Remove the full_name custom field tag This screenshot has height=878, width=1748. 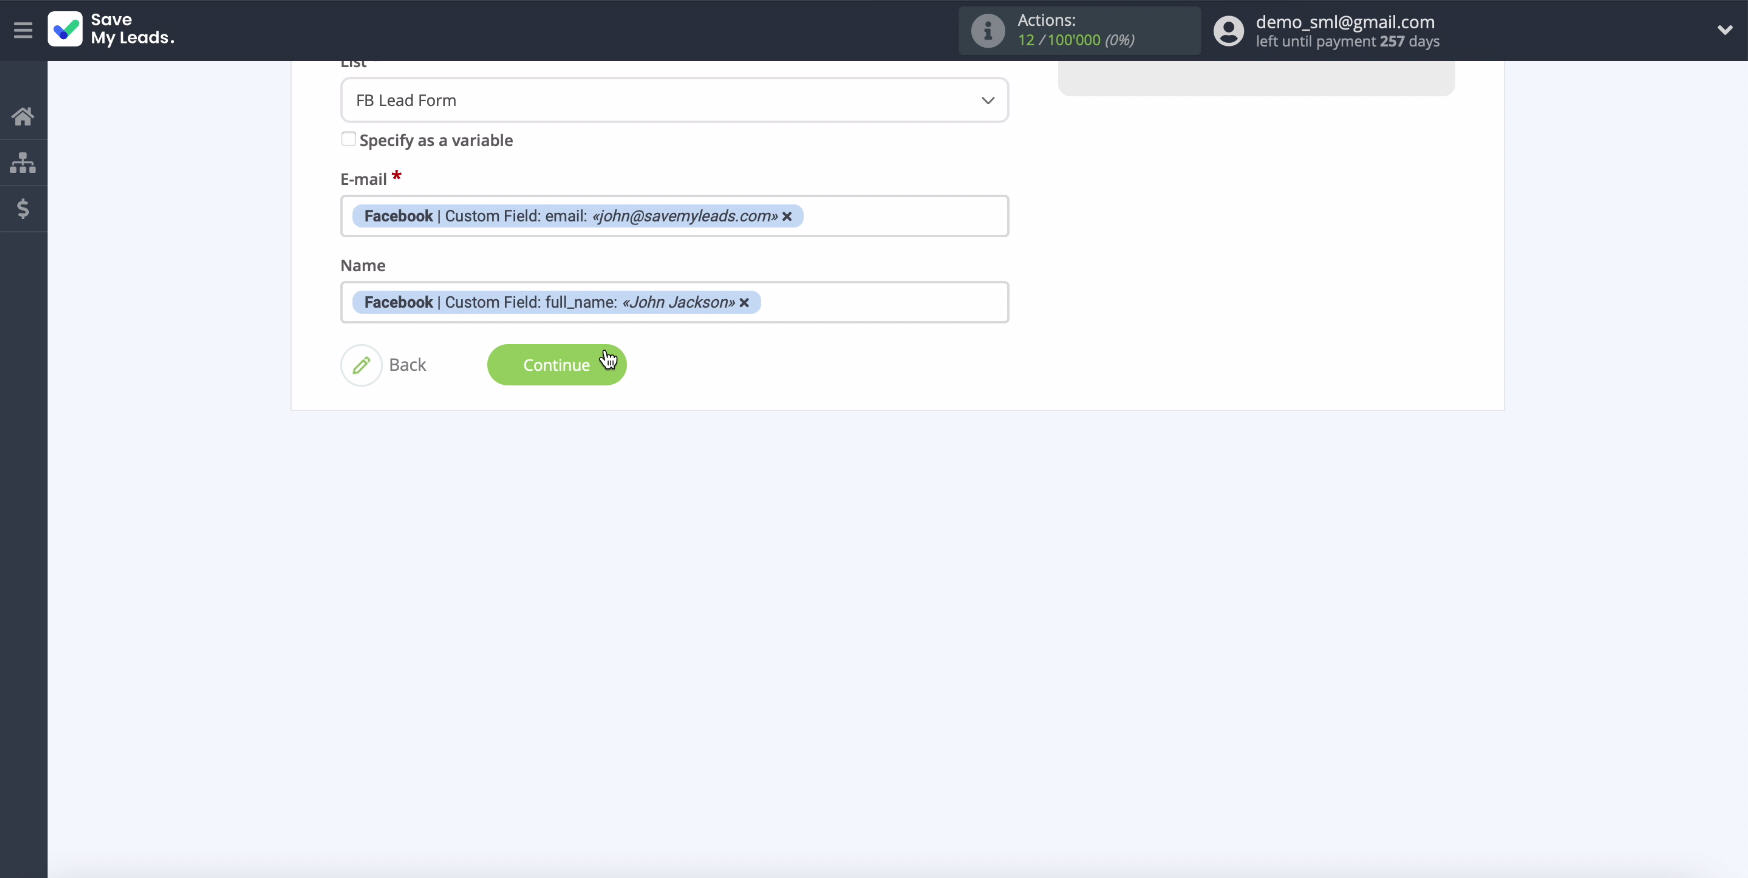pyautogui.click(x=744, y=302)
